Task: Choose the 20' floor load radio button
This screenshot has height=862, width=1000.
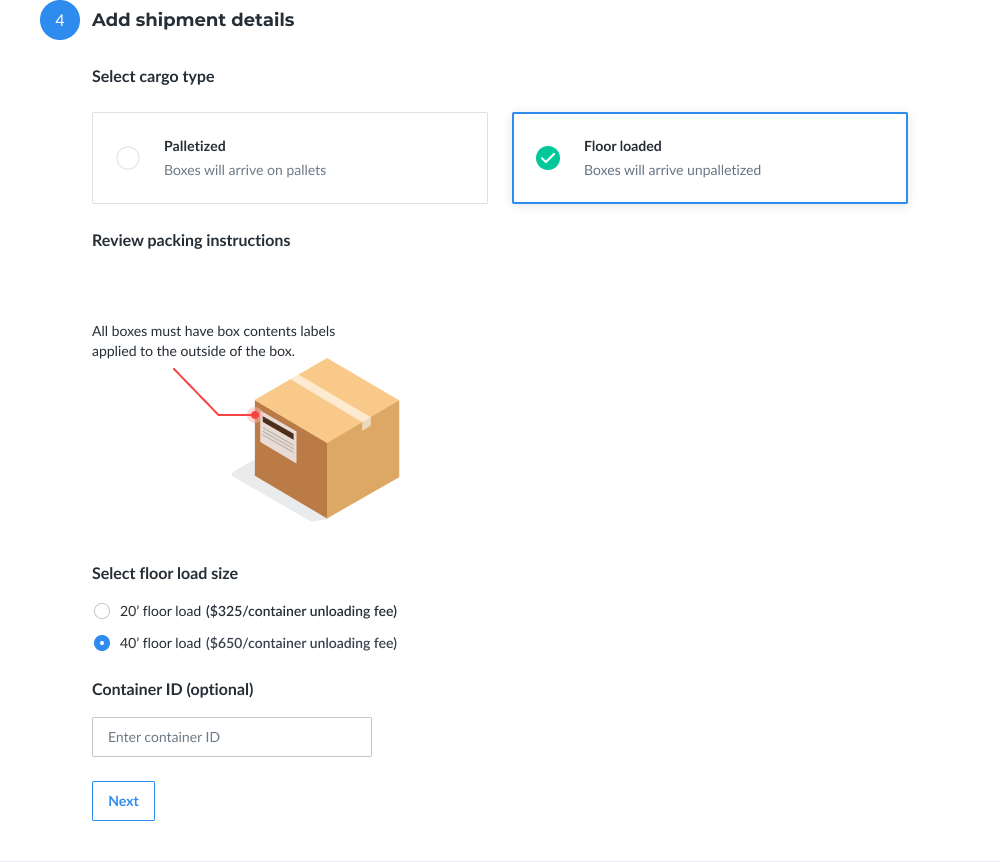Action: (x=102, y=611)
